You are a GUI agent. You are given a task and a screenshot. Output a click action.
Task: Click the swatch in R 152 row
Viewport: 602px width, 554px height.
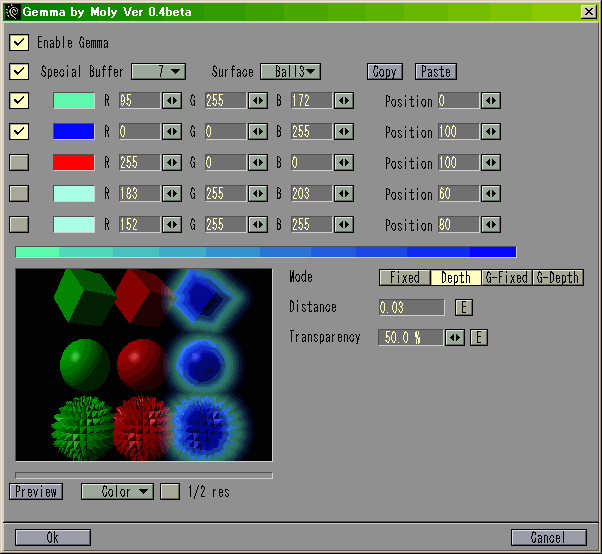[x=74, y=225]
